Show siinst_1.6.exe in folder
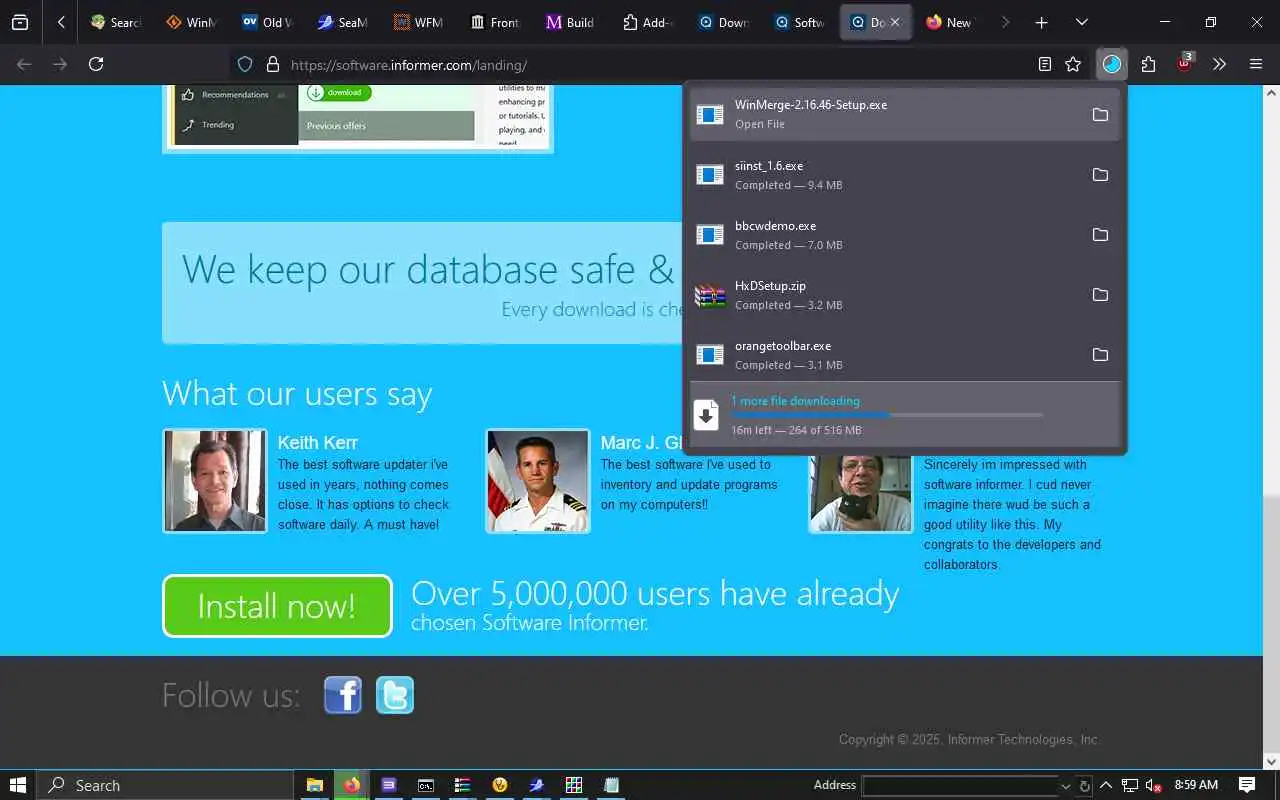The height and width of the screenshot is (800, 1280). click(1100, 174)
